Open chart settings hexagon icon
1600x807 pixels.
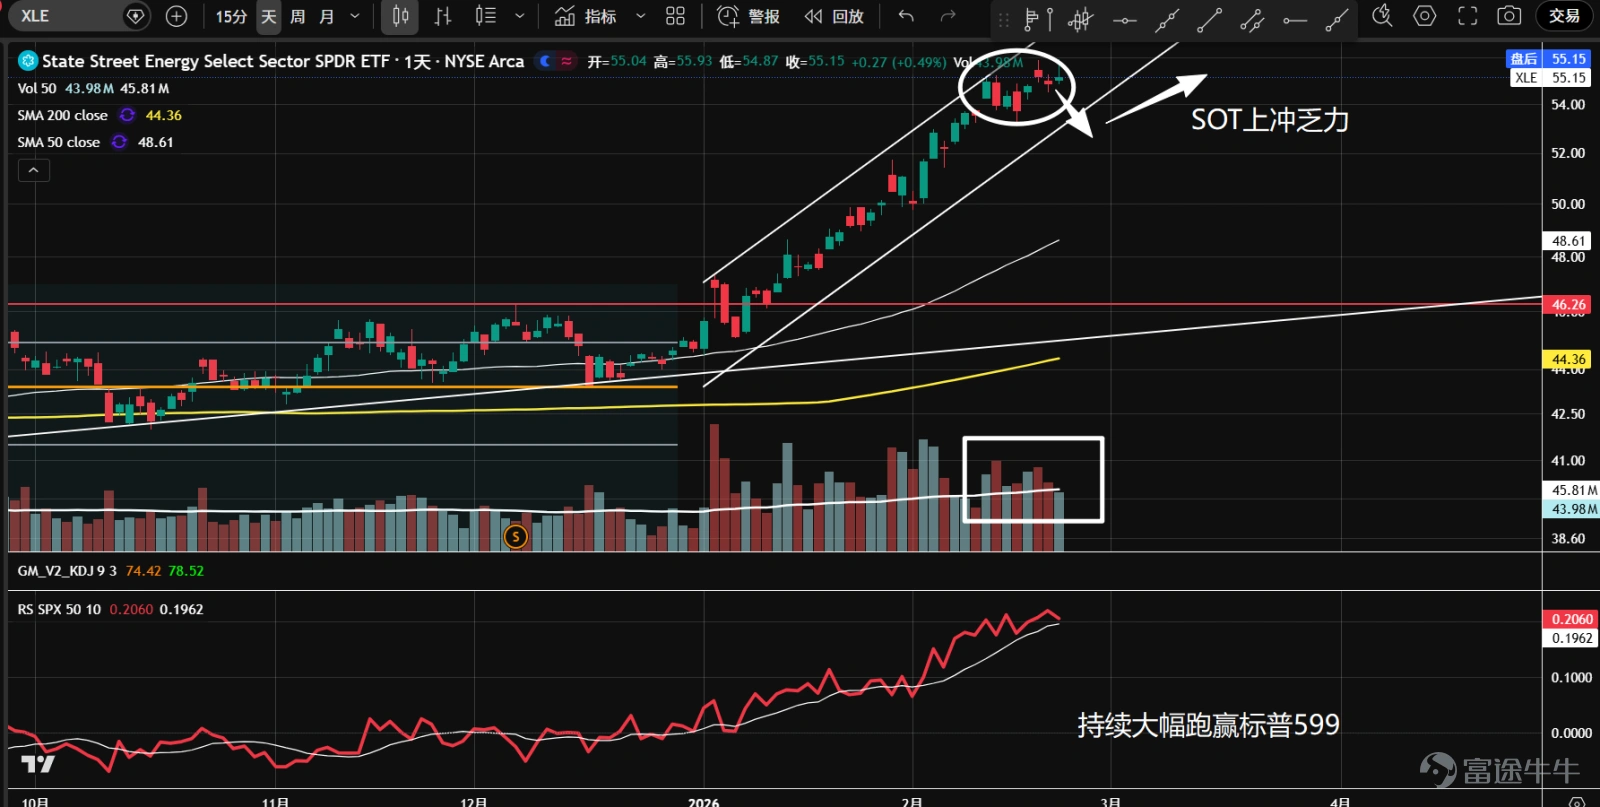[x=1425, y=16]
